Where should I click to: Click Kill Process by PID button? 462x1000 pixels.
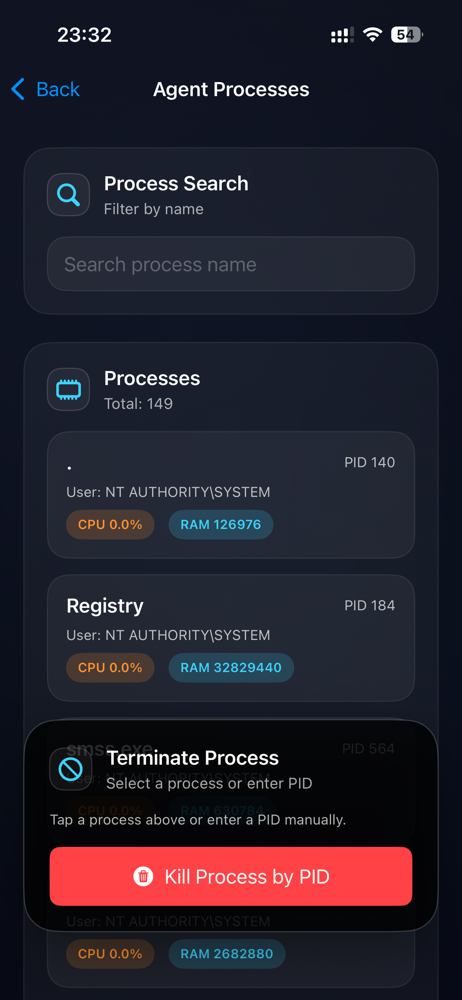pos(231,876)
